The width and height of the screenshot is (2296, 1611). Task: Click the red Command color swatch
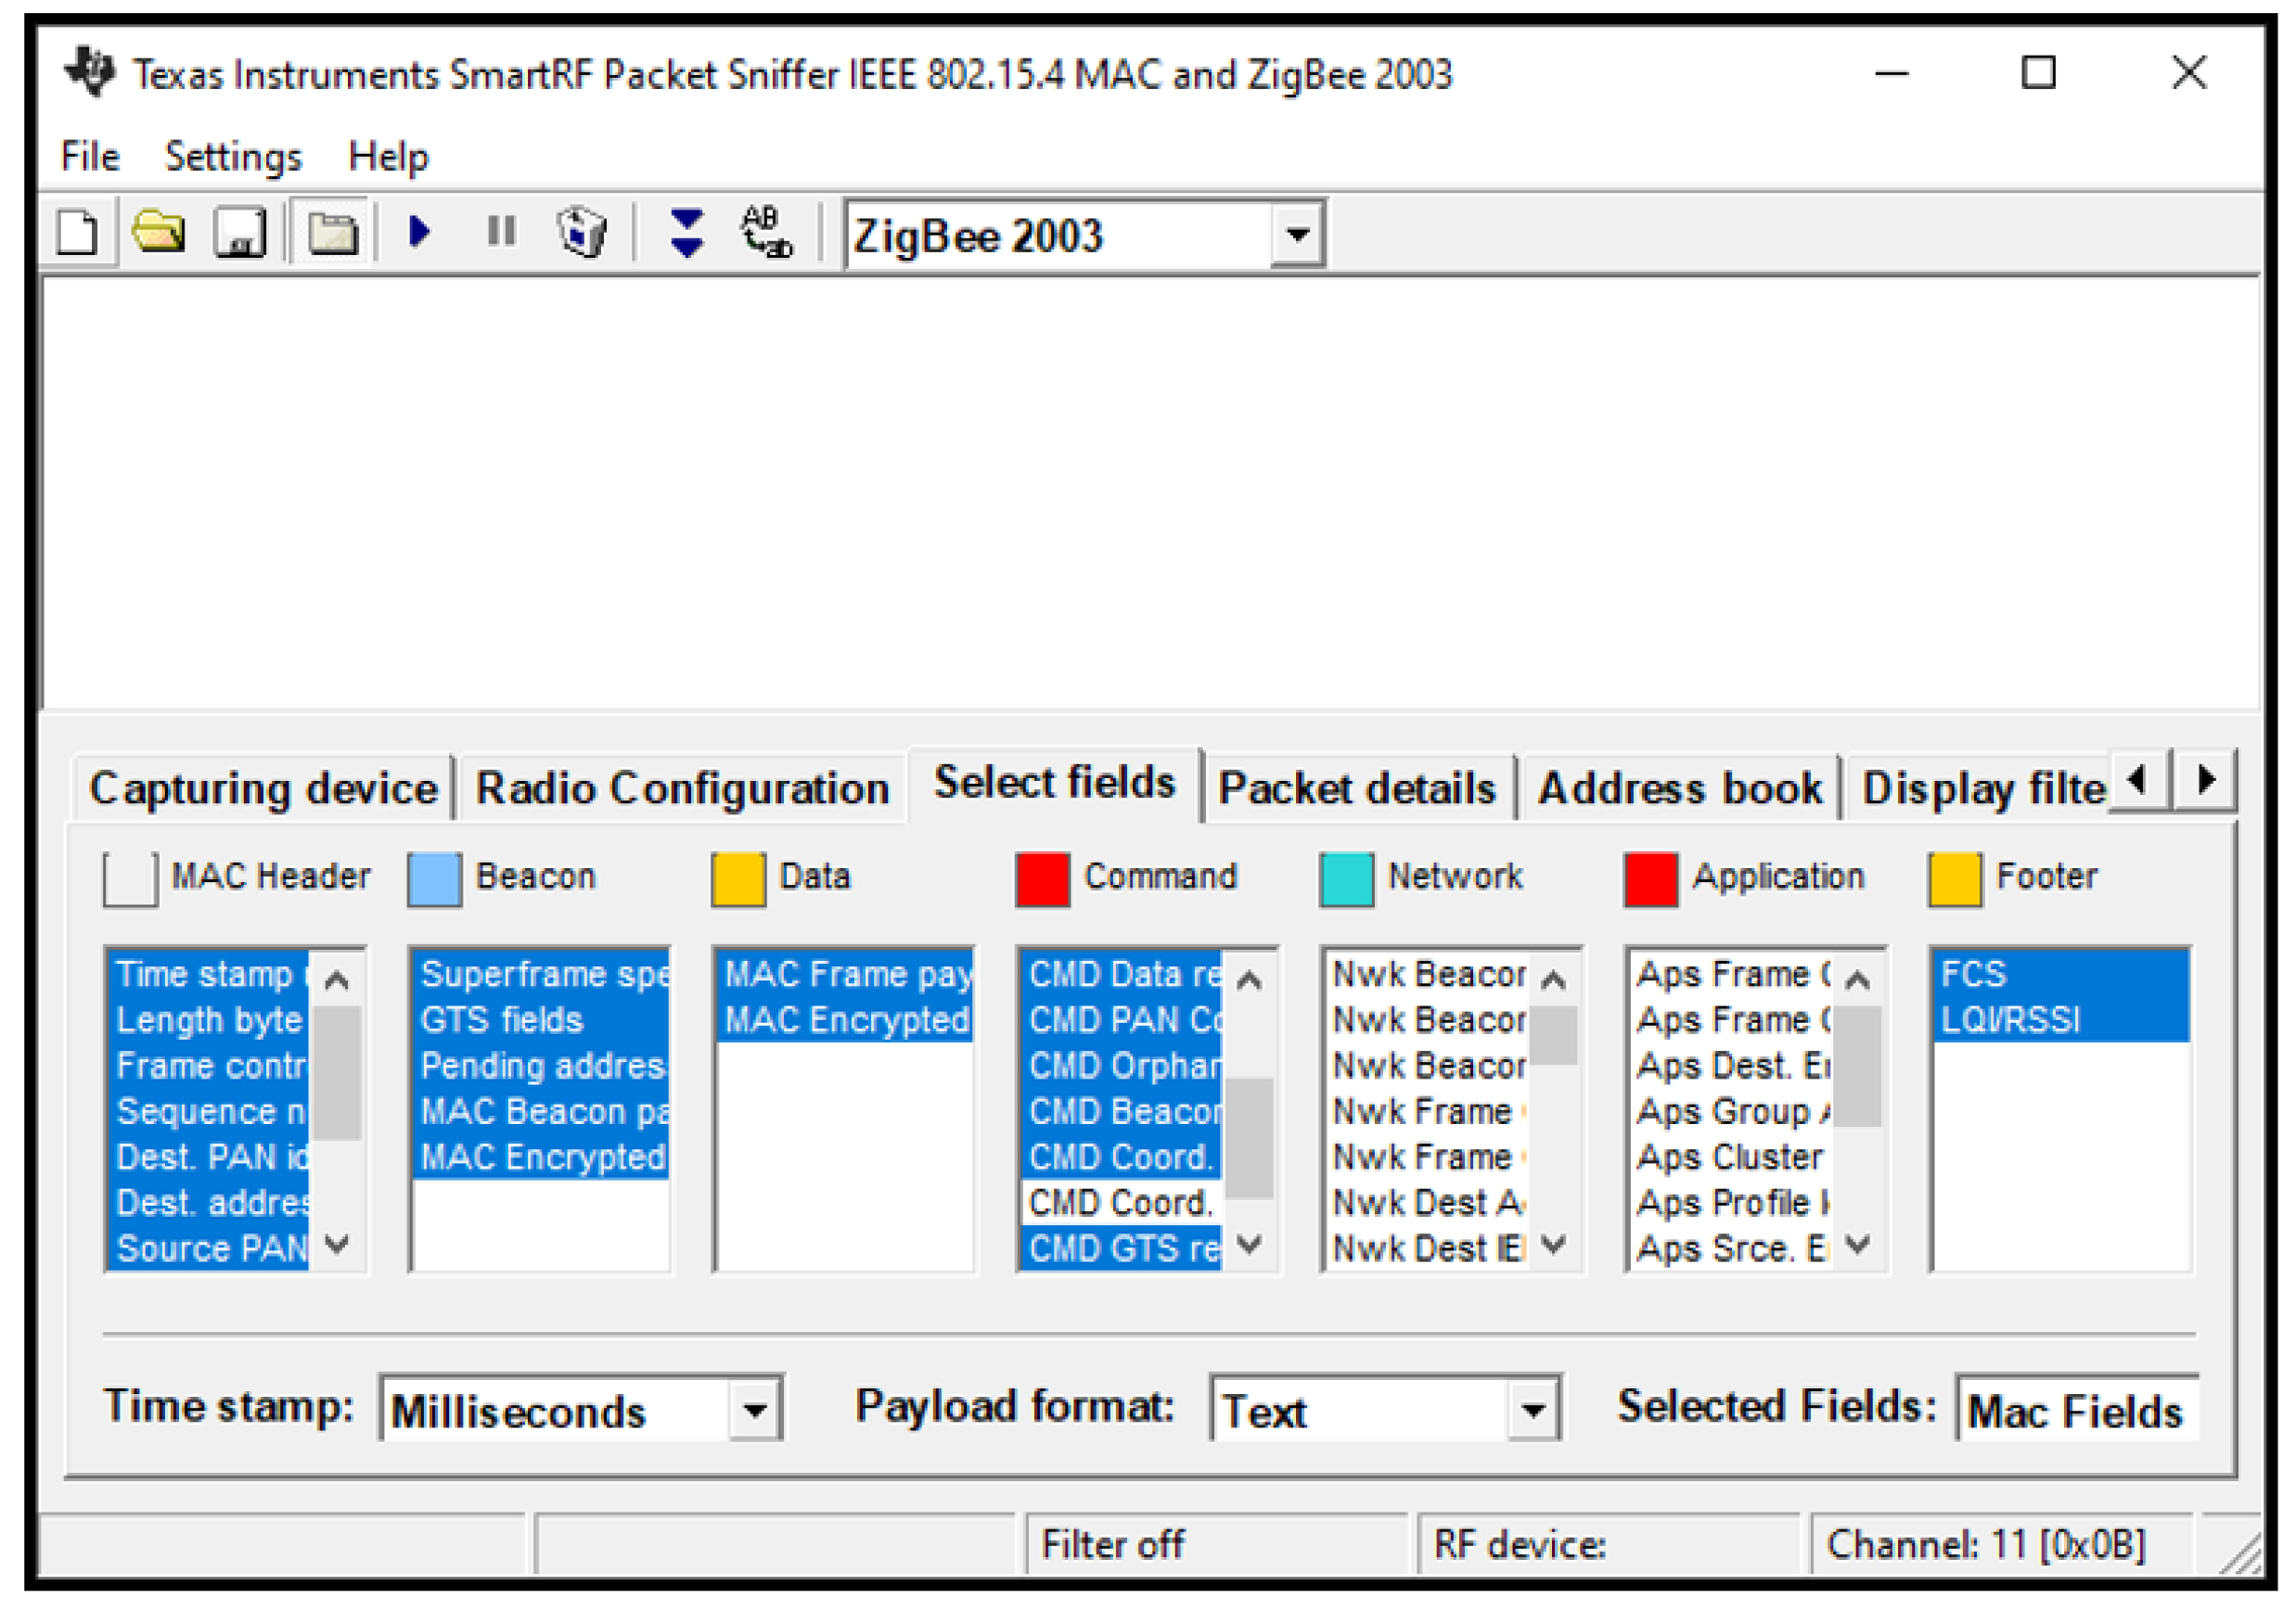pos(1042,879)
